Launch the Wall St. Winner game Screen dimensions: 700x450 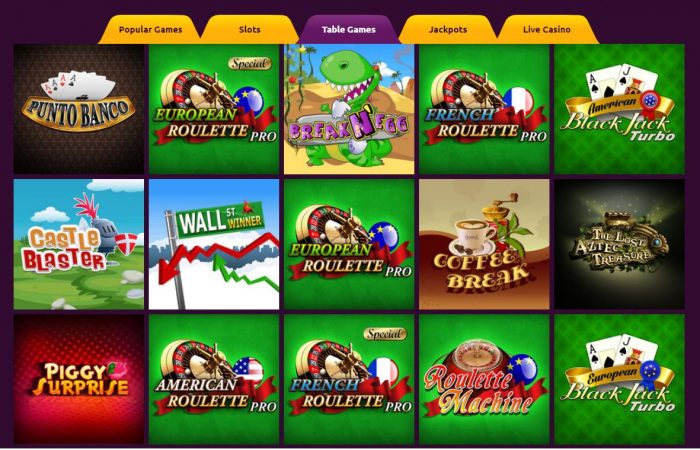(214, 244)
